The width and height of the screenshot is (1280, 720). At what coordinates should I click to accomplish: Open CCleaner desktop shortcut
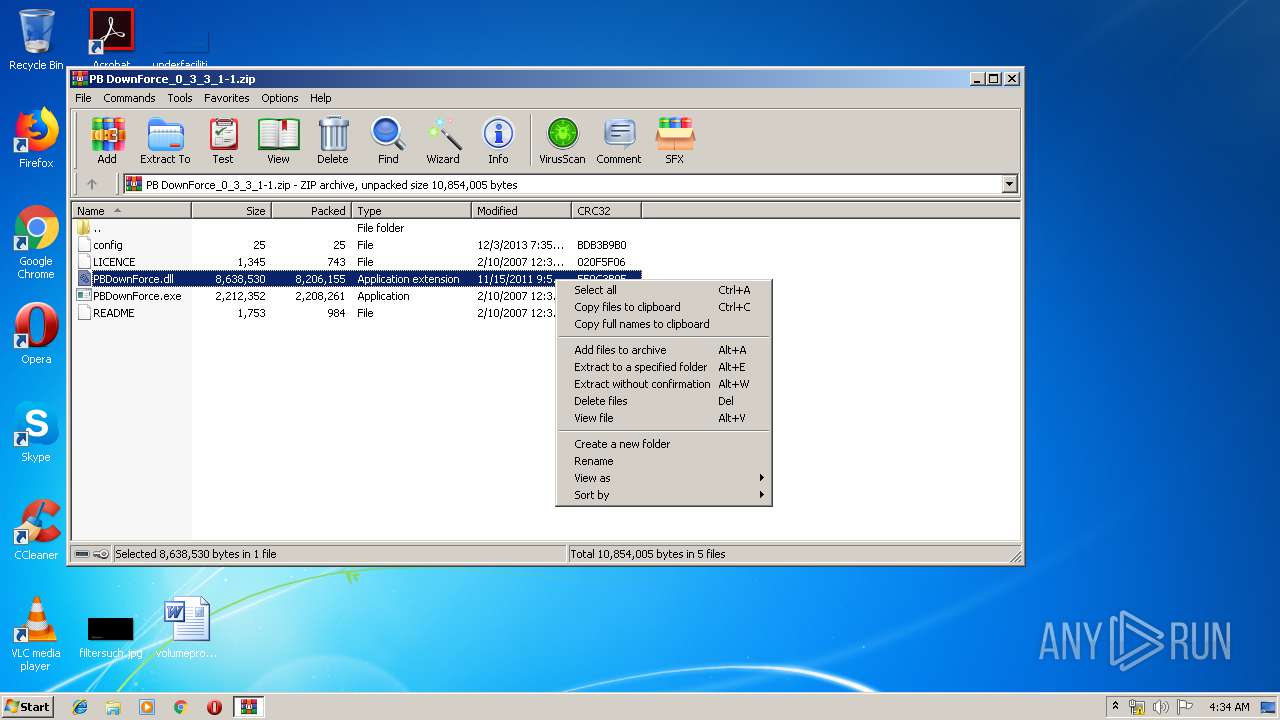(x=36, y=530)
